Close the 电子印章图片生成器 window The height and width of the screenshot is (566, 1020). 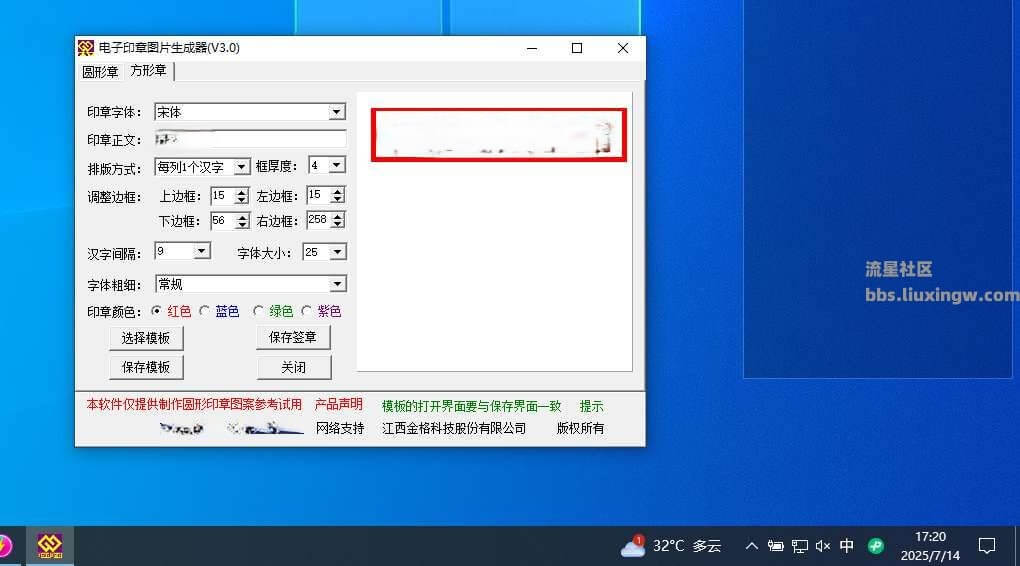point(623,48)
